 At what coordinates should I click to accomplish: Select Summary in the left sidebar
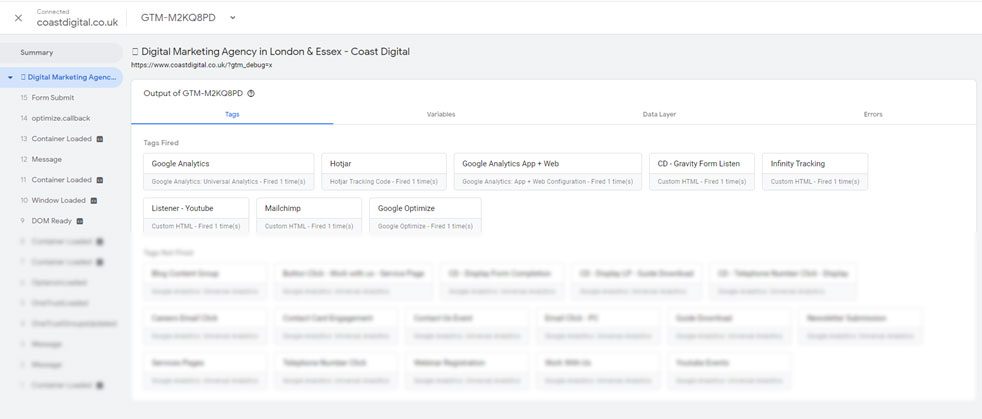pyautogui.click(x=37, y=52)
